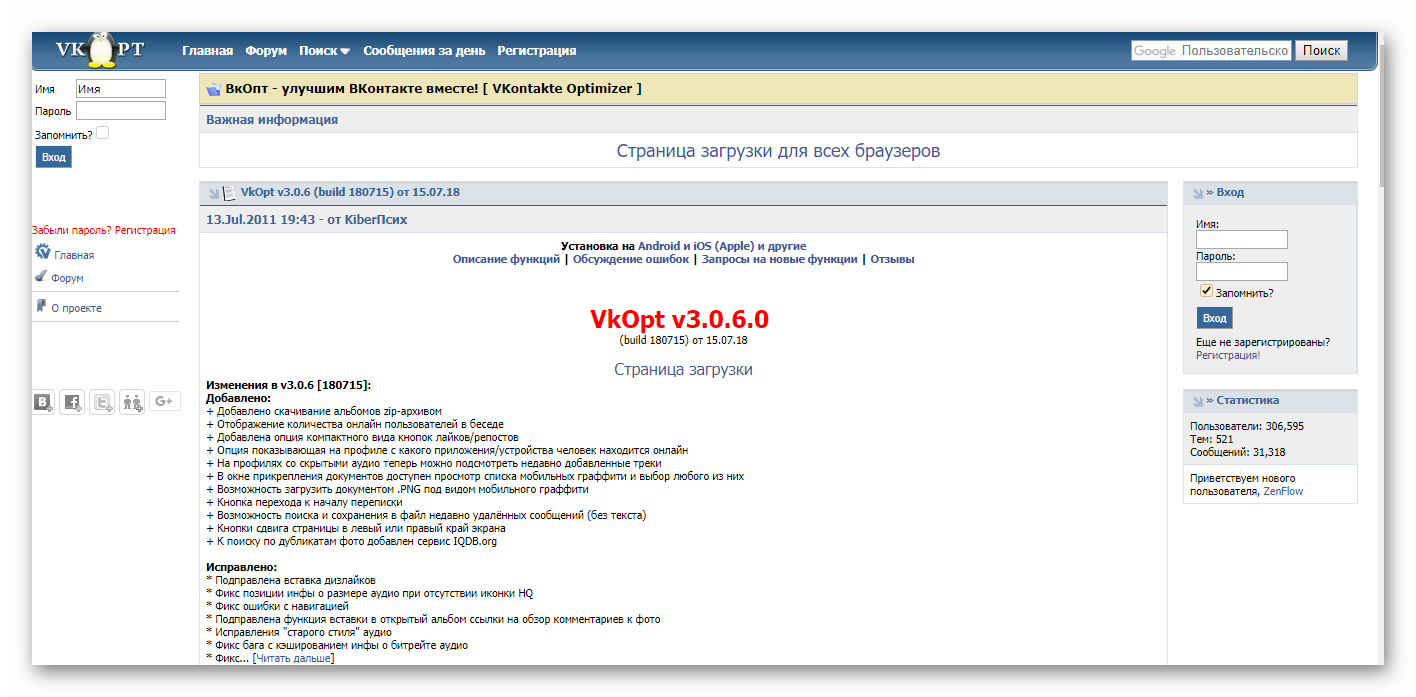Click Пароль field in left sidebar login
The width and height of the screenshot is (1416, 697).
121,111
